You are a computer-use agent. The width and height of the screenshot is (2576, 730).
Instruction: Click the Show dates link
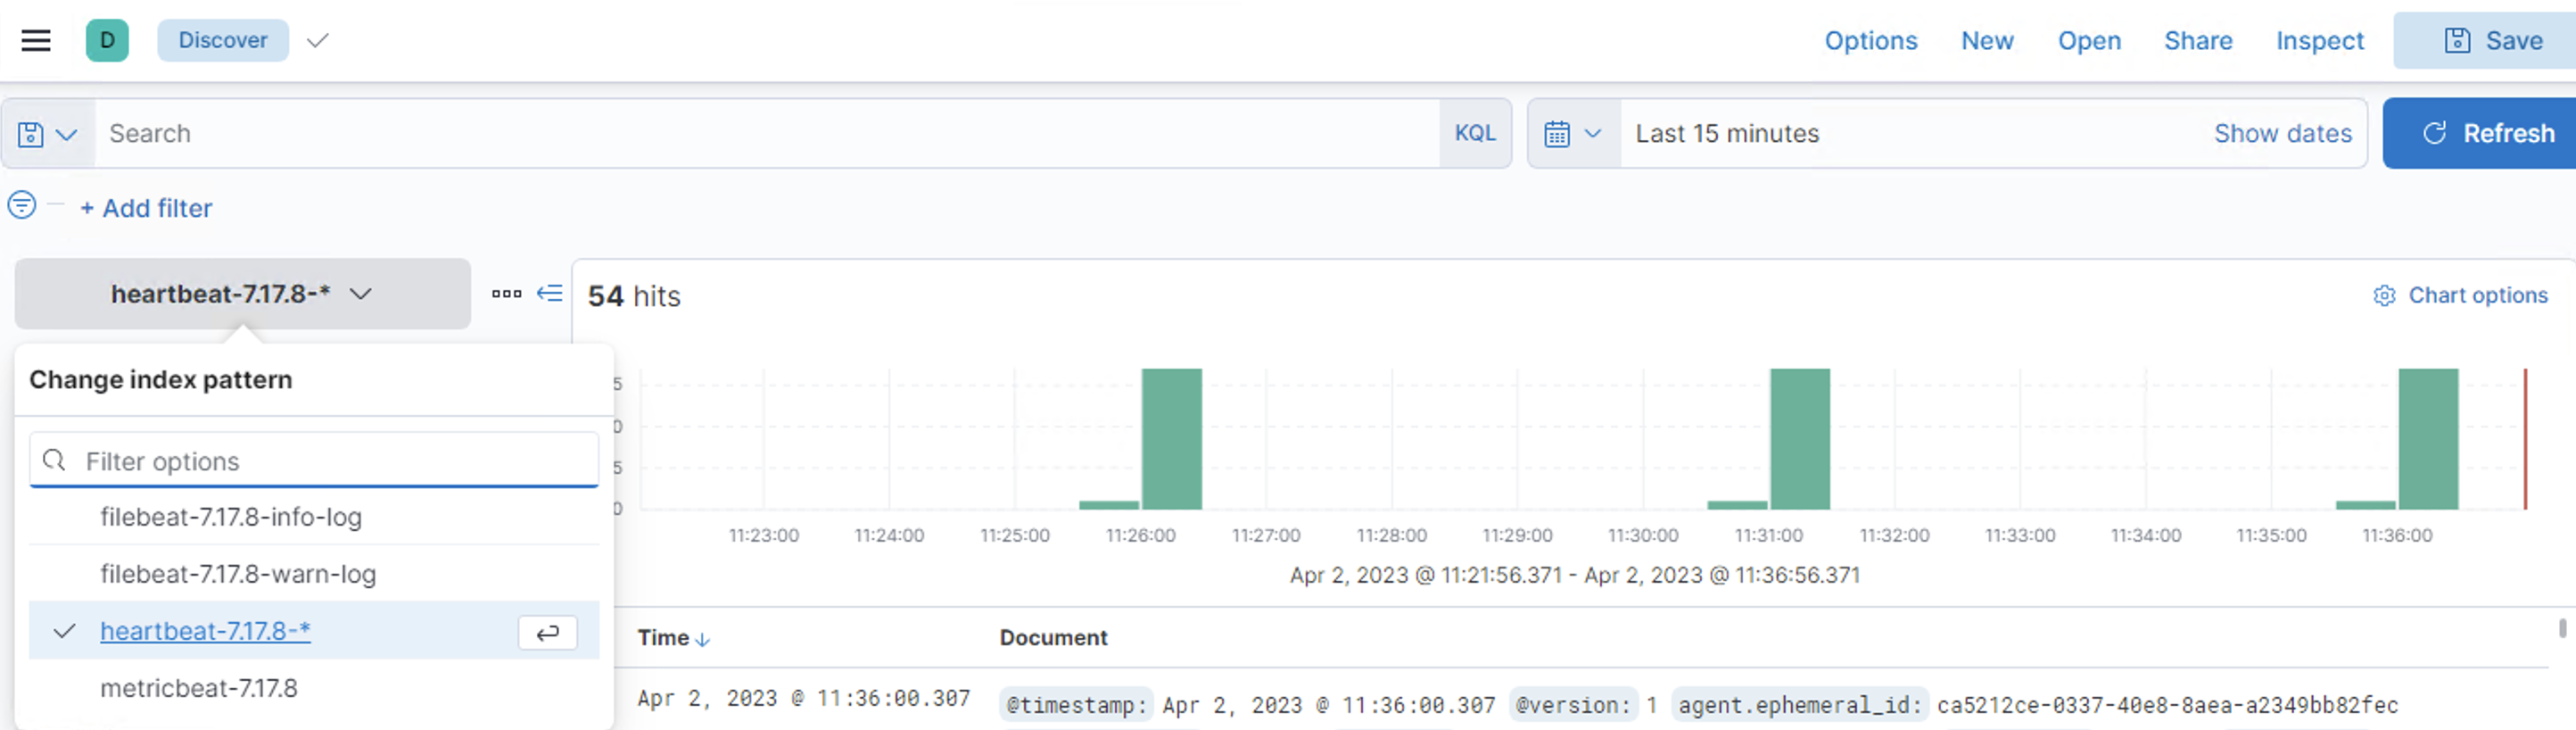coord(2282,133)
